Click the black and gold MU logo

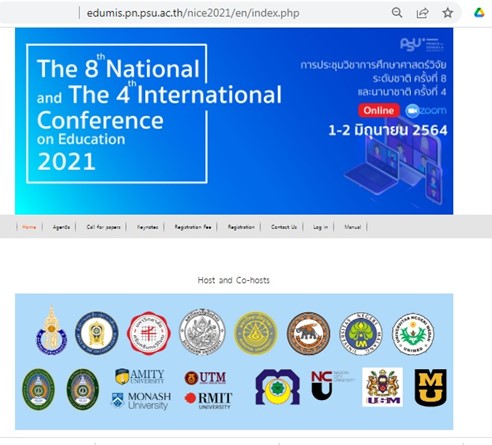pyautogui.click(x=431, y=388)
